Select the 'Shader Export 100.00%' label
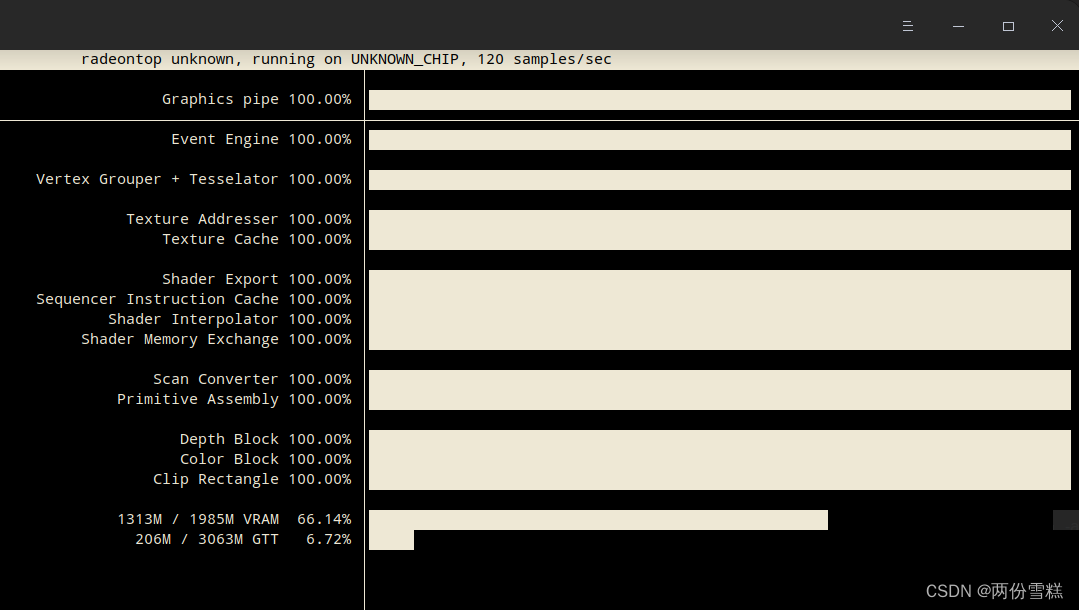Viewport: 1079px width, 610px height. tap(257, 279)
